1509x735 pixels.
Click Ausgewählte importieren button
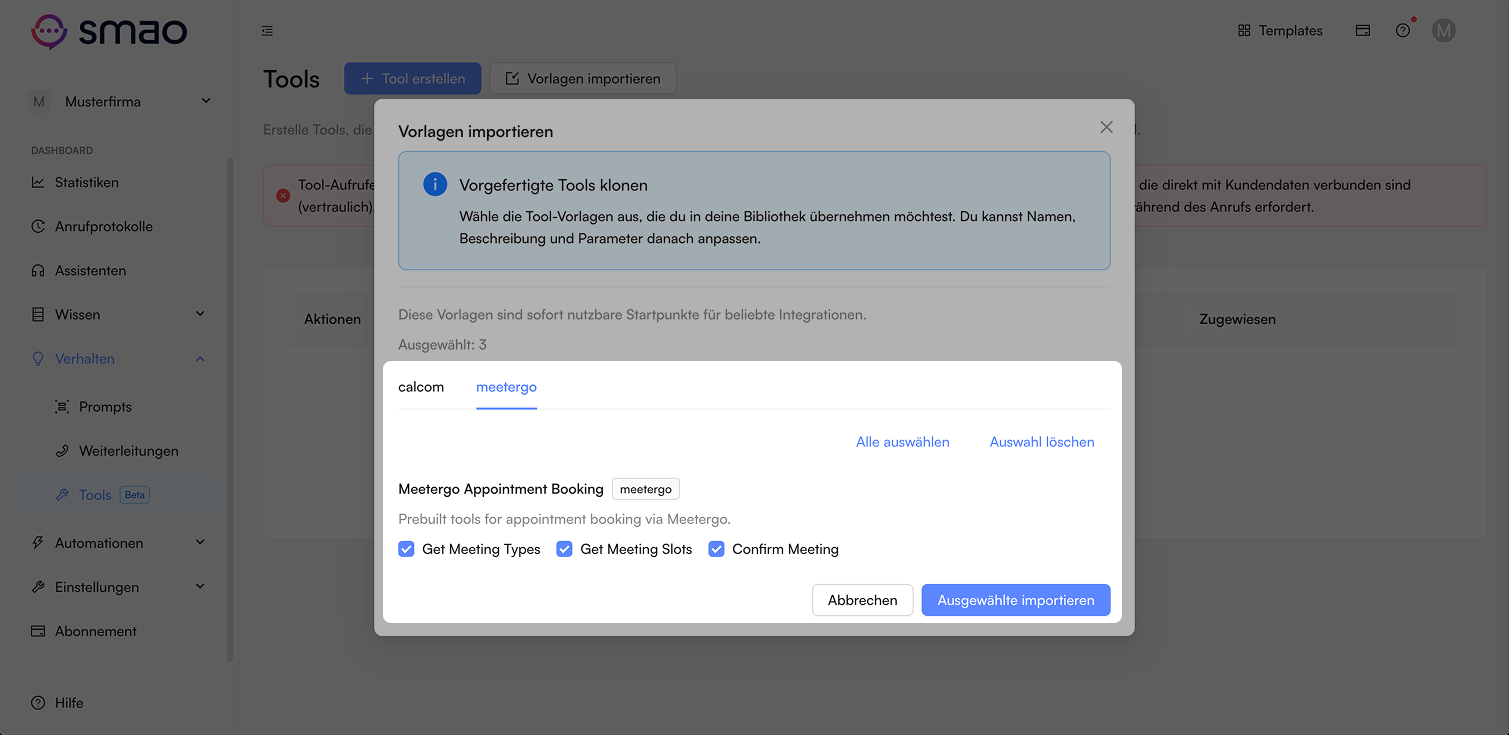(1016, 600)
